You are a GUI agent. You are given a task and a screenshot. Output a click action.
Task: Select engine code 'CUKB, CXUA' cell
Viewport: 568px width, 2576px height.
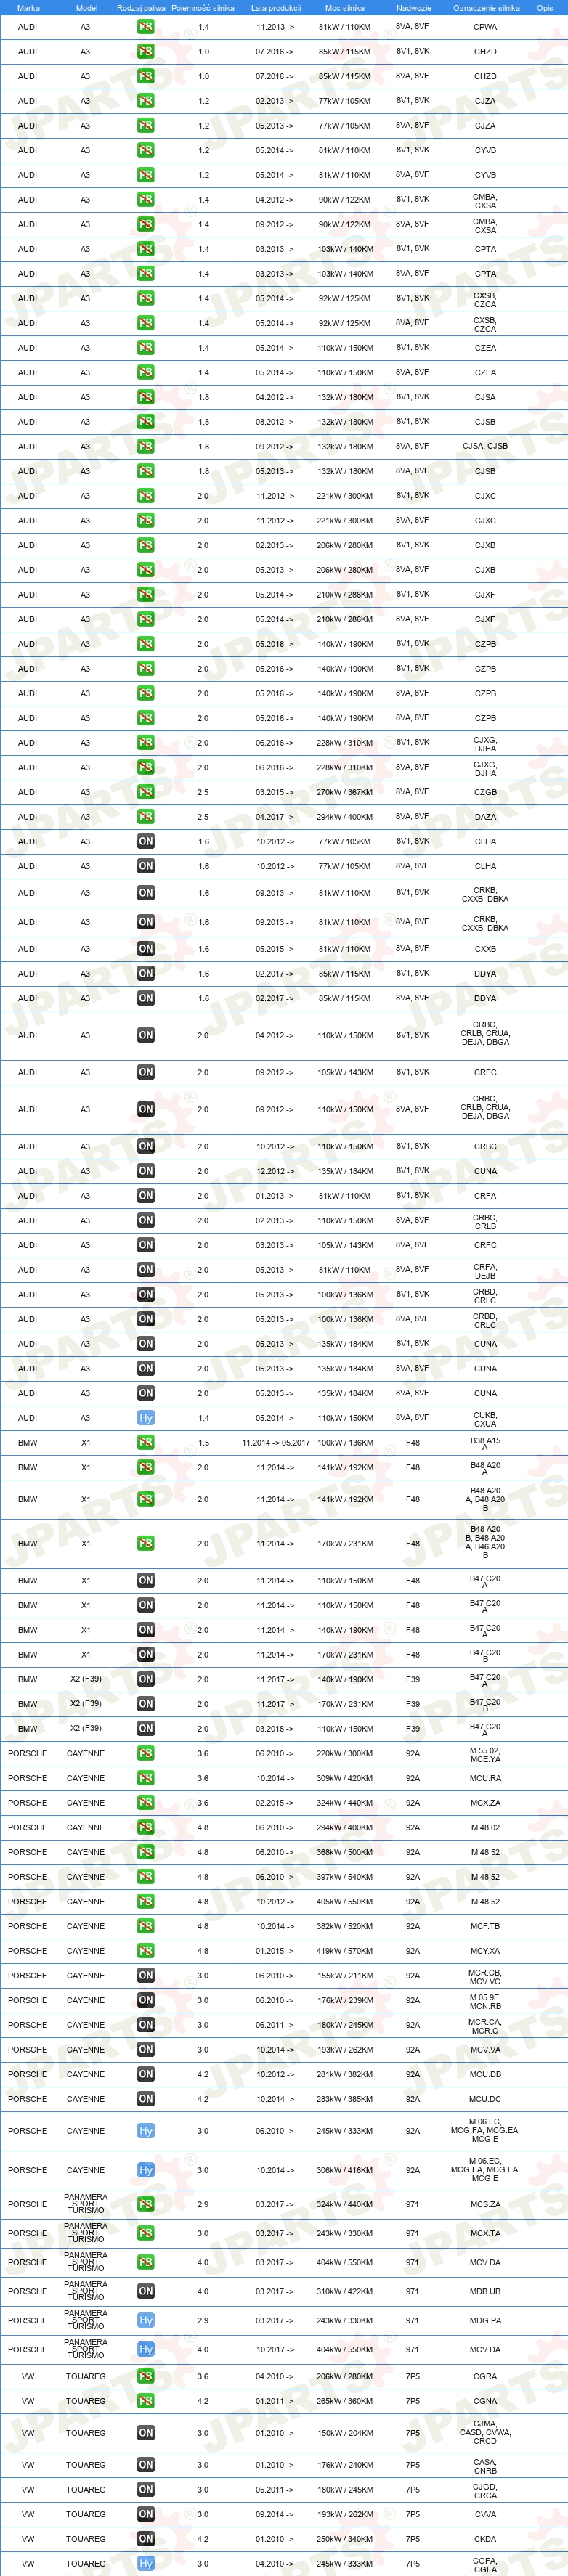click(485, 1418)
